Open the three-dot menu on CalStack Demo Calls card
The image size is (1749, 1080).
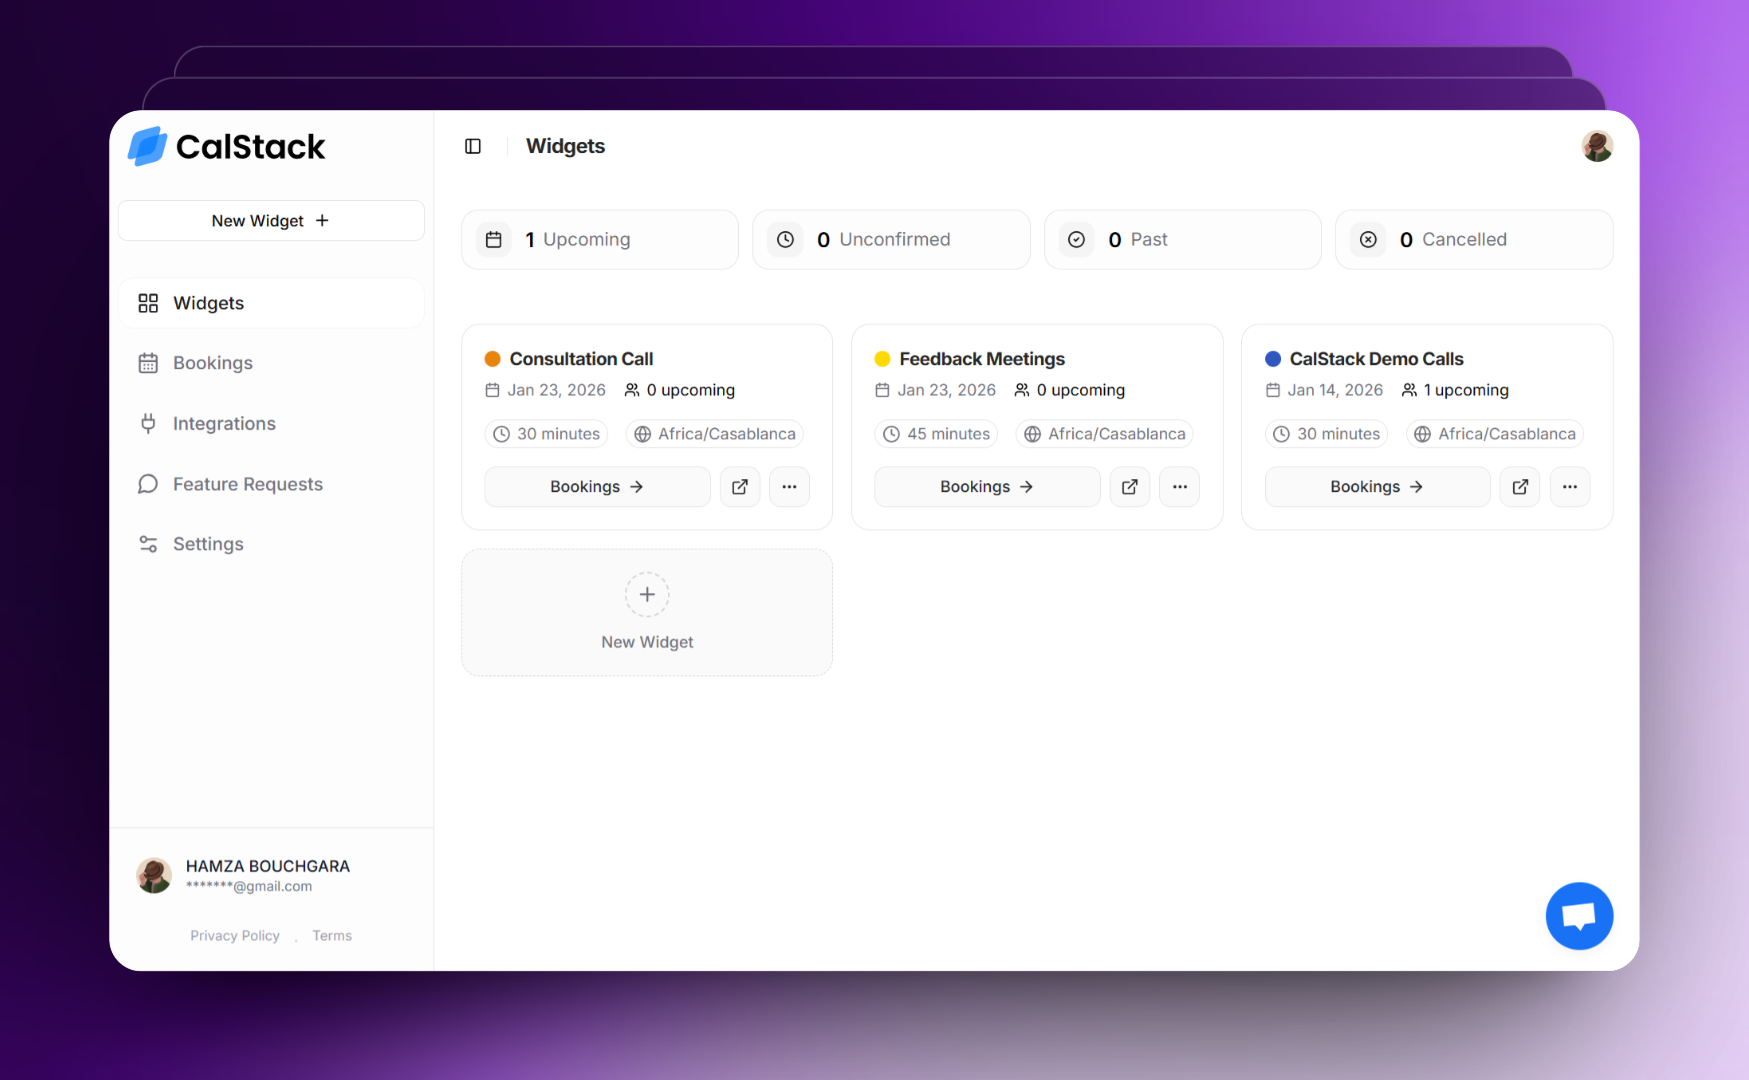pos(1570,487)
